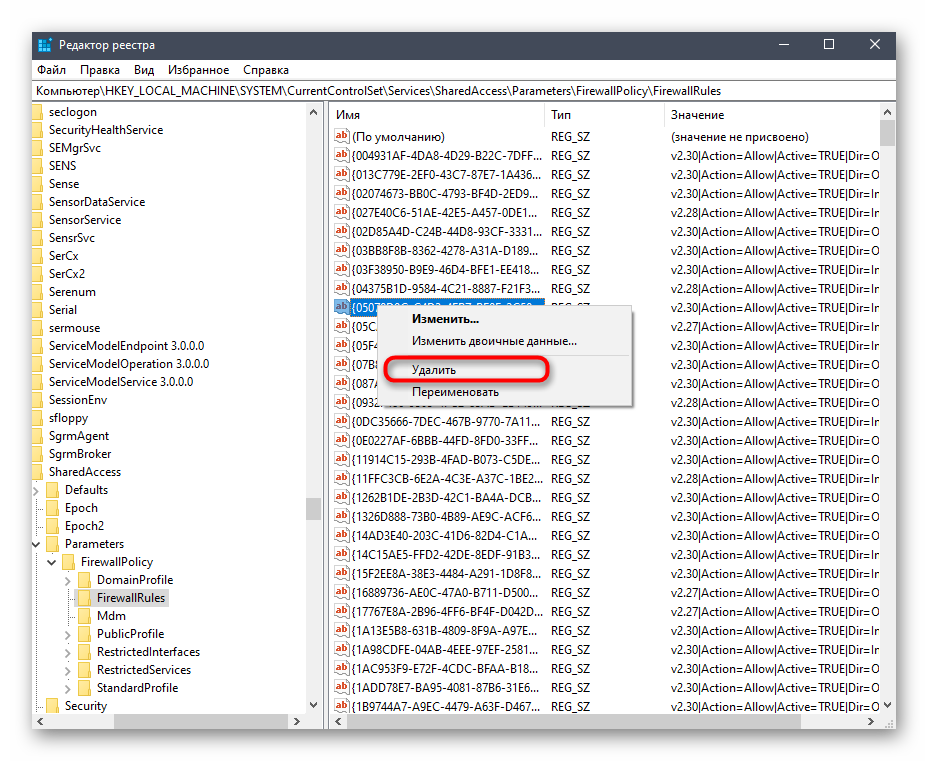Expand the RestrictedServices tree node
Viewport: 928px width, 761px height.
click(68, 670)
